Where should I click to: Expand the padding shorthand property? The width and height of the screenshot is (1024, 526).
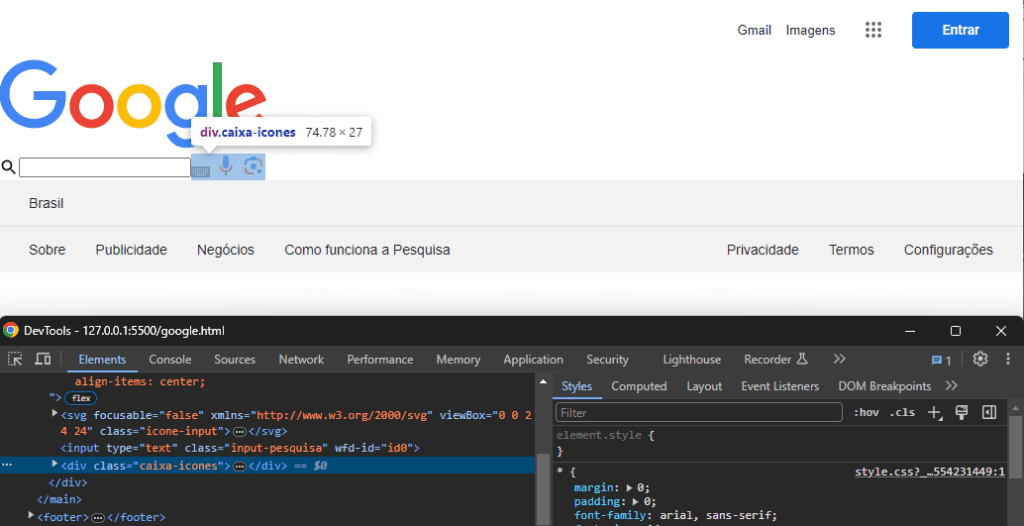pos(637,502)
